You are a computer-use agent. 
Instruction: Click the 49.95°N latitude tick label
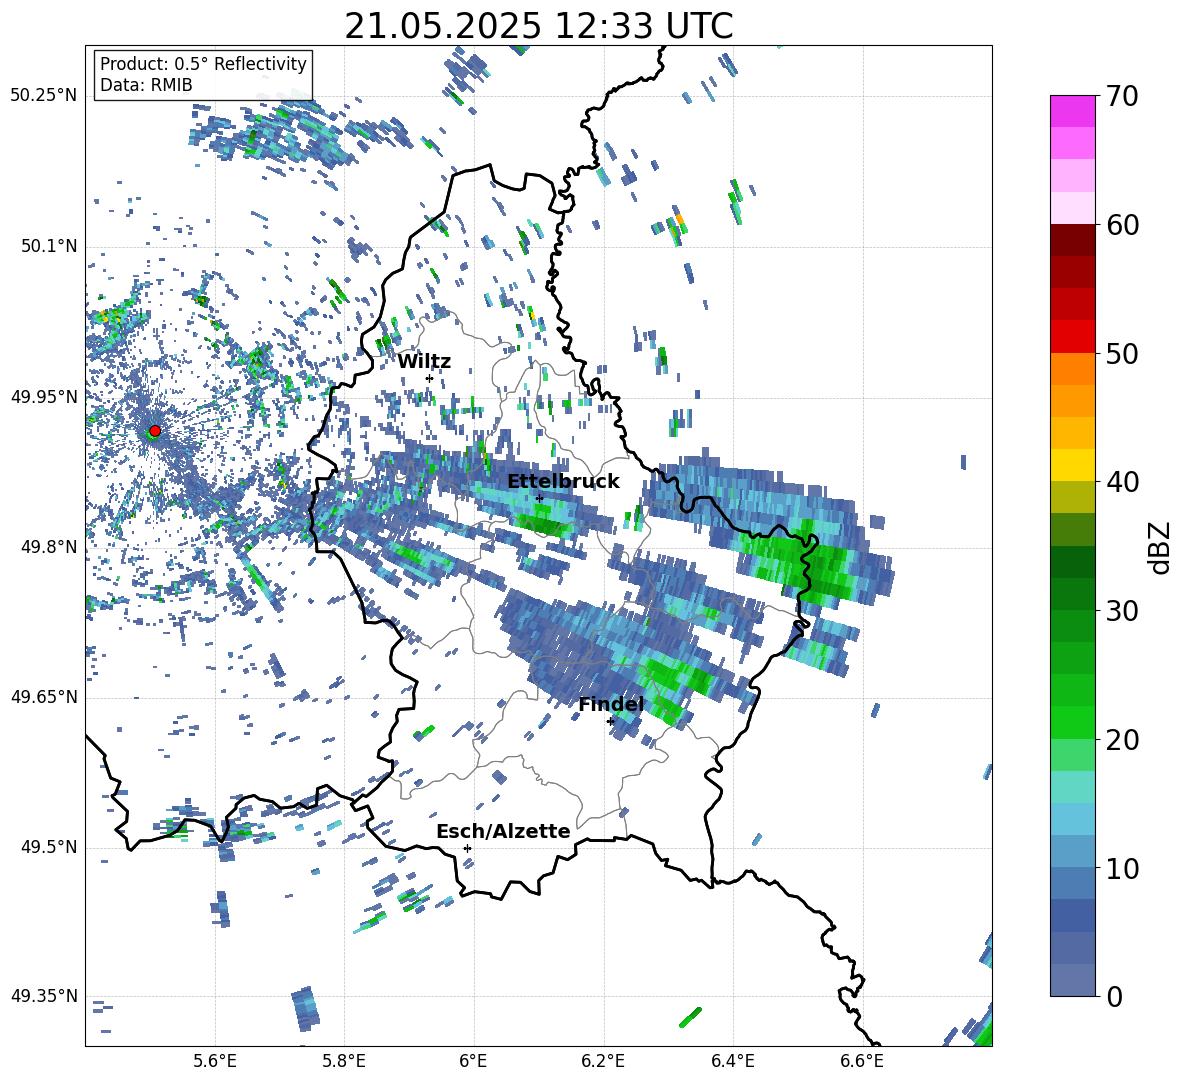(44, 397)
